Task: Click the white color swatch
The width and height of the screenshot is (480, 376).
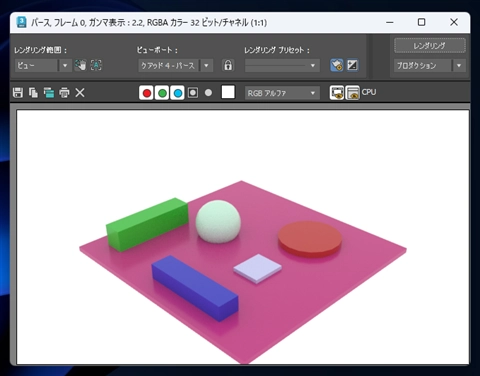Action: point(228,92)
